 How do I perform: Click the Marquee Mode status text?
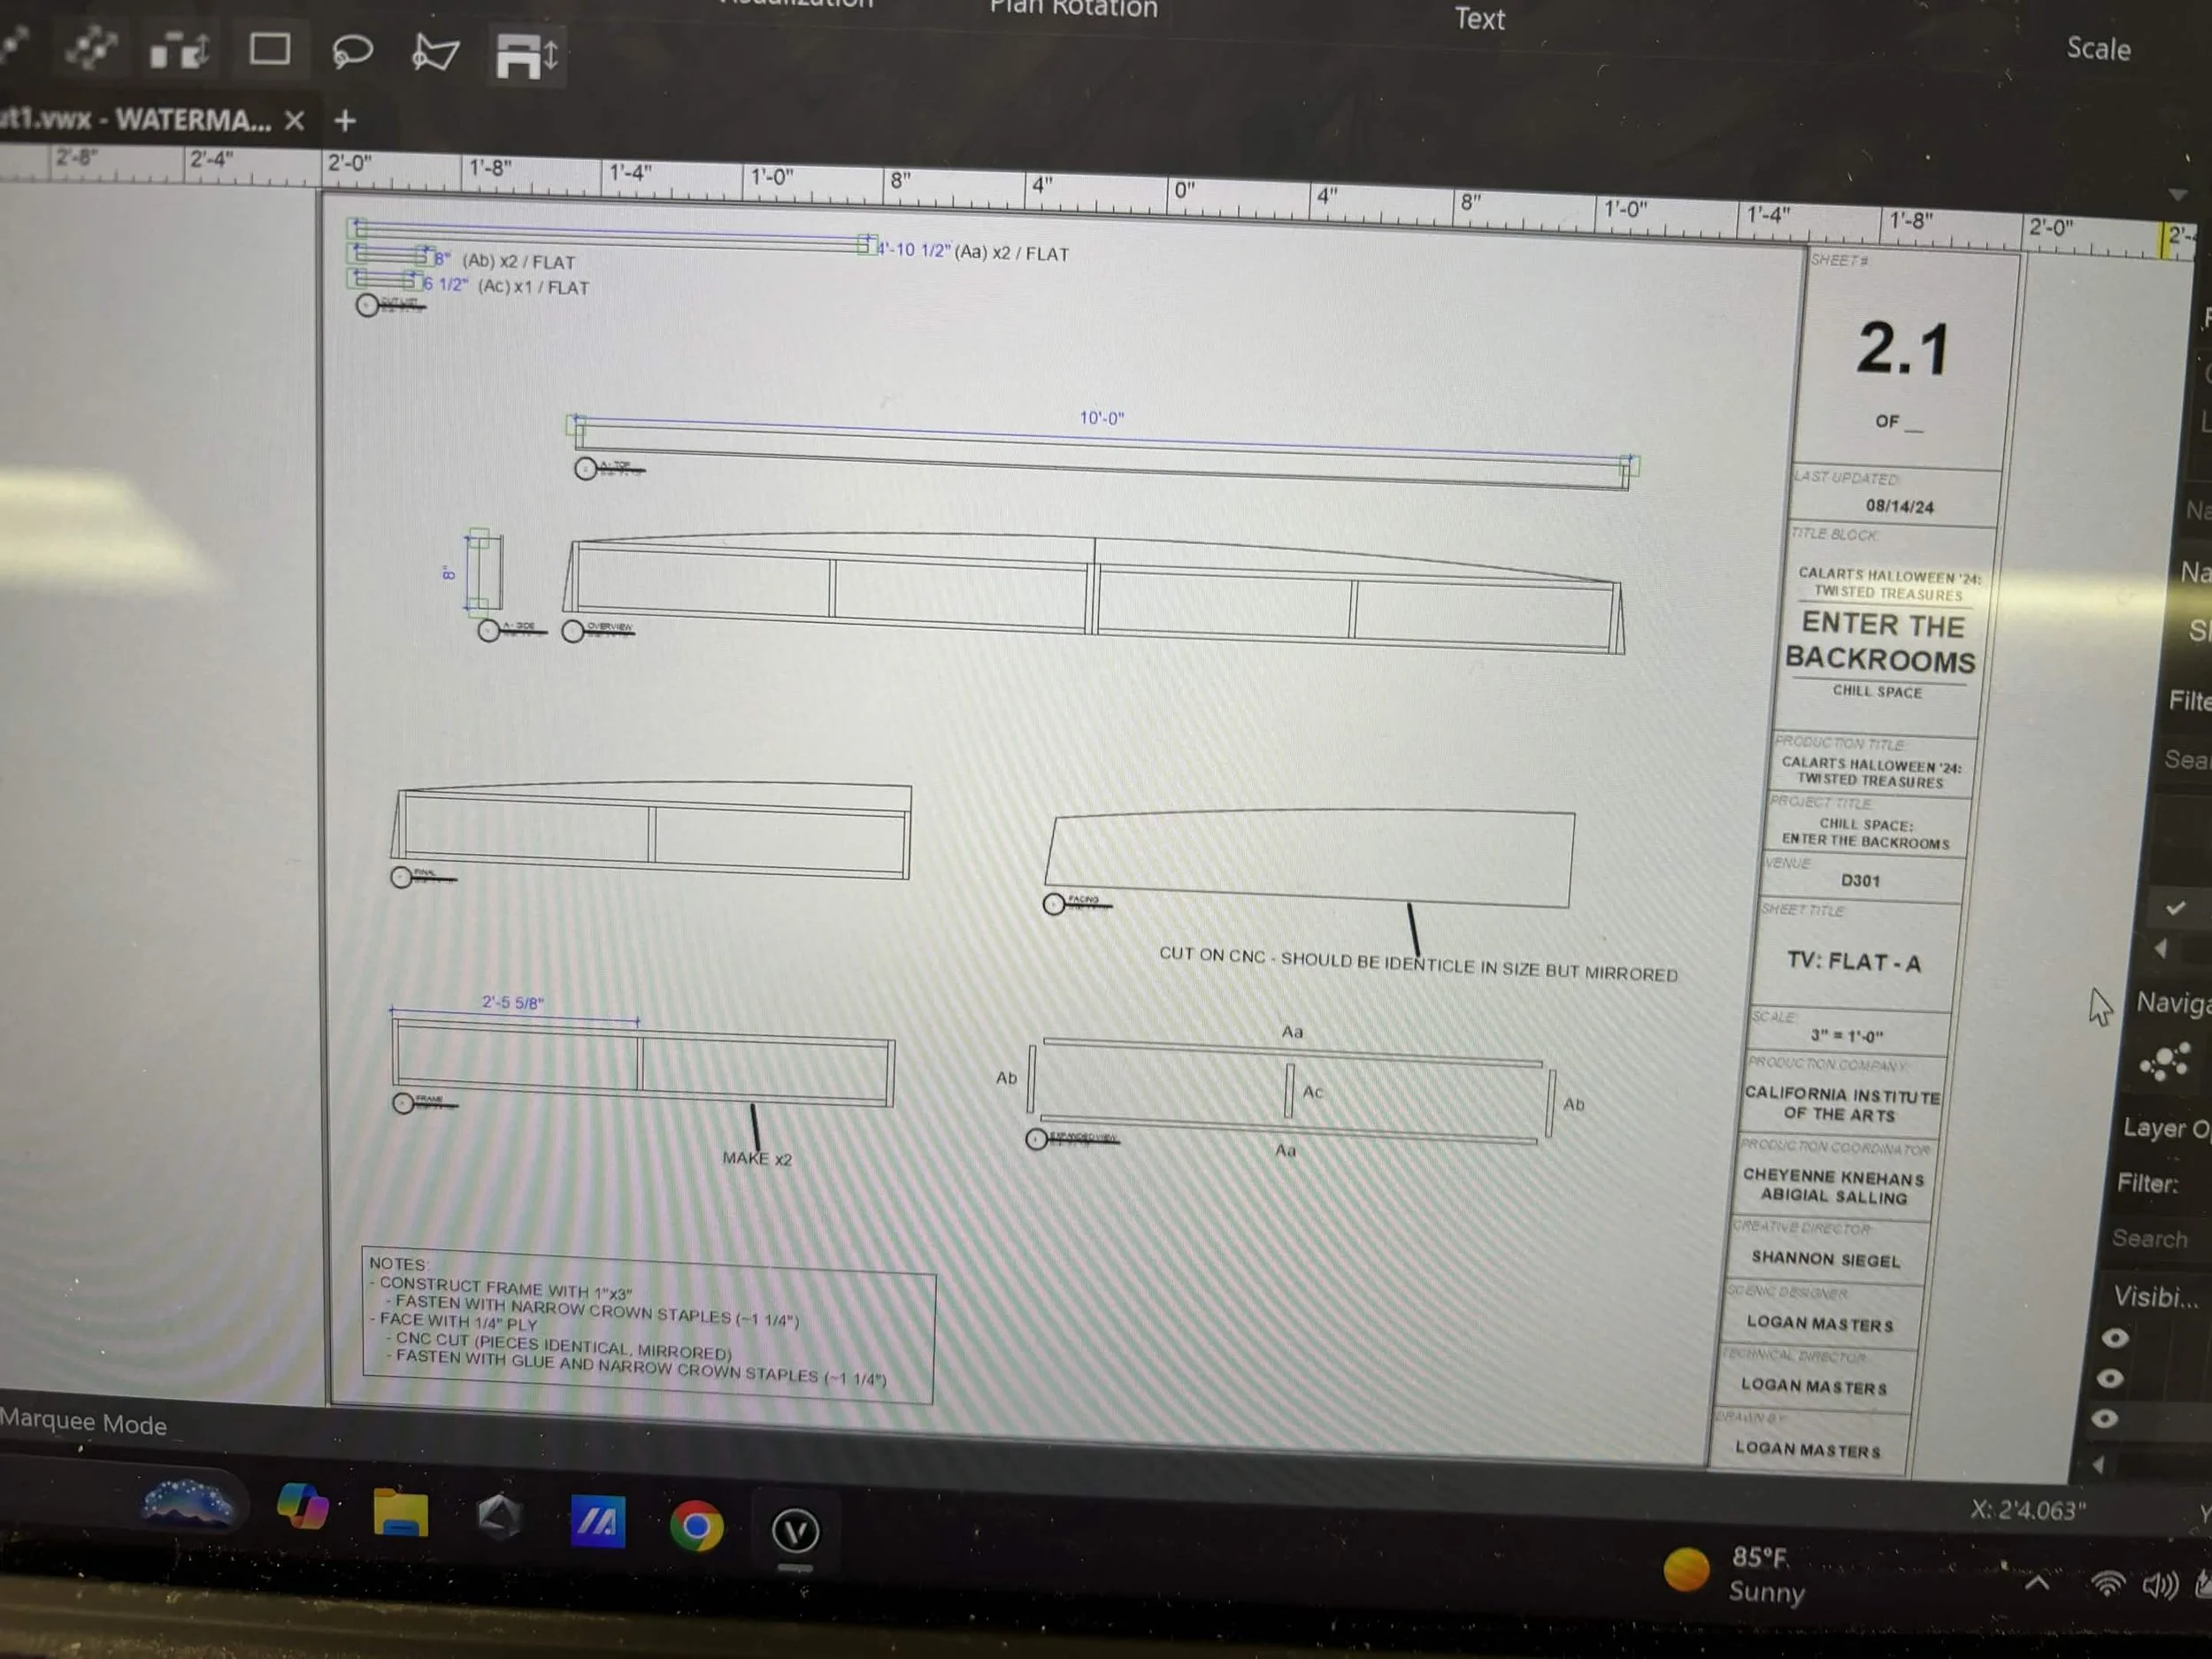tap(83, 1422)
